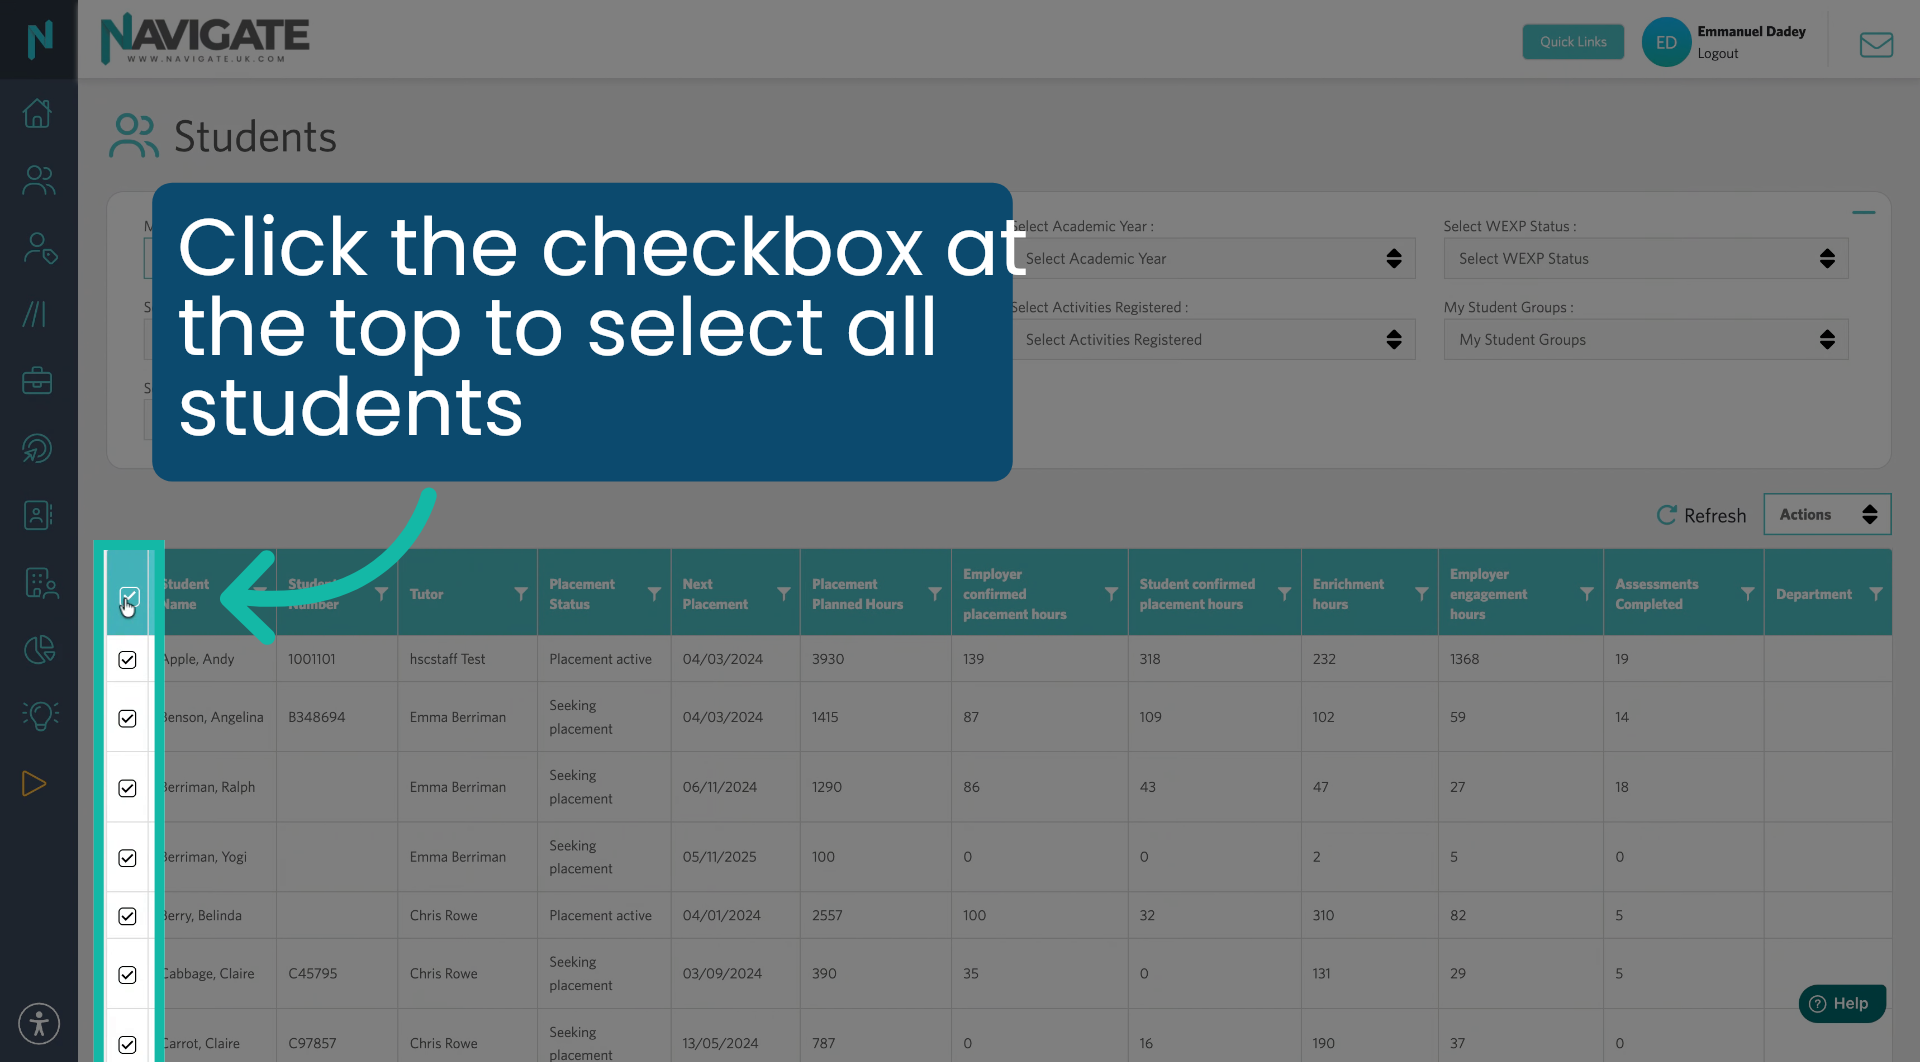Open the Tutor column filter
1920x1062 pixels.
[x=521, y=592]
